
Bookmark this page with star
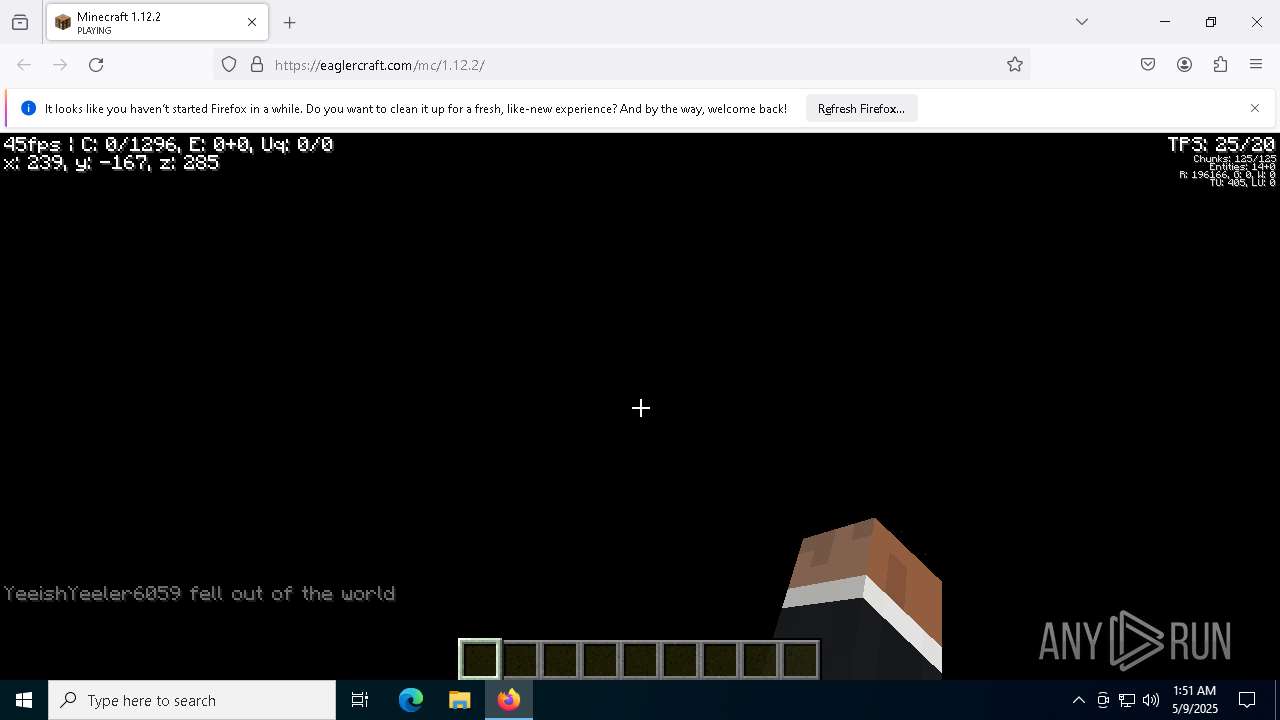[1015, 65]
